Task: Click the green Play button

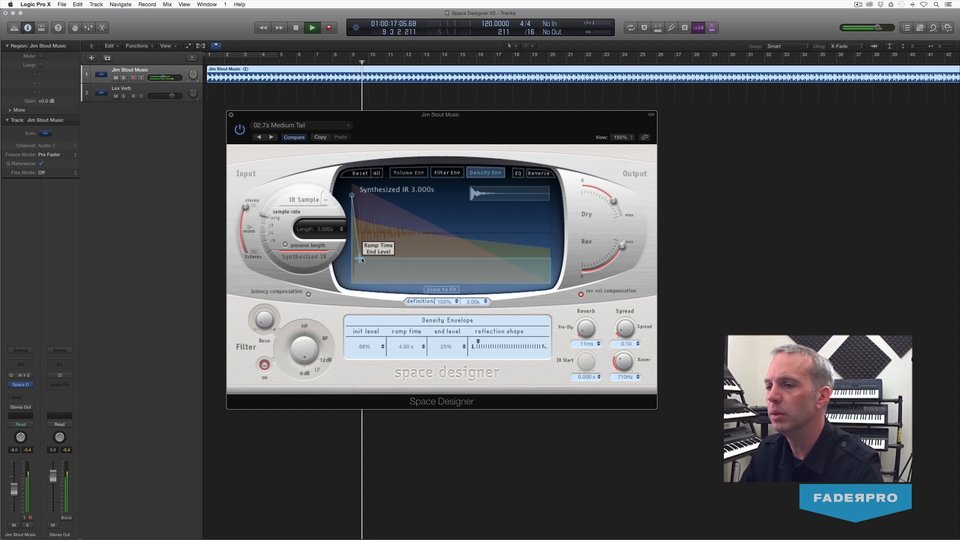Action: (x=312, y=28)
